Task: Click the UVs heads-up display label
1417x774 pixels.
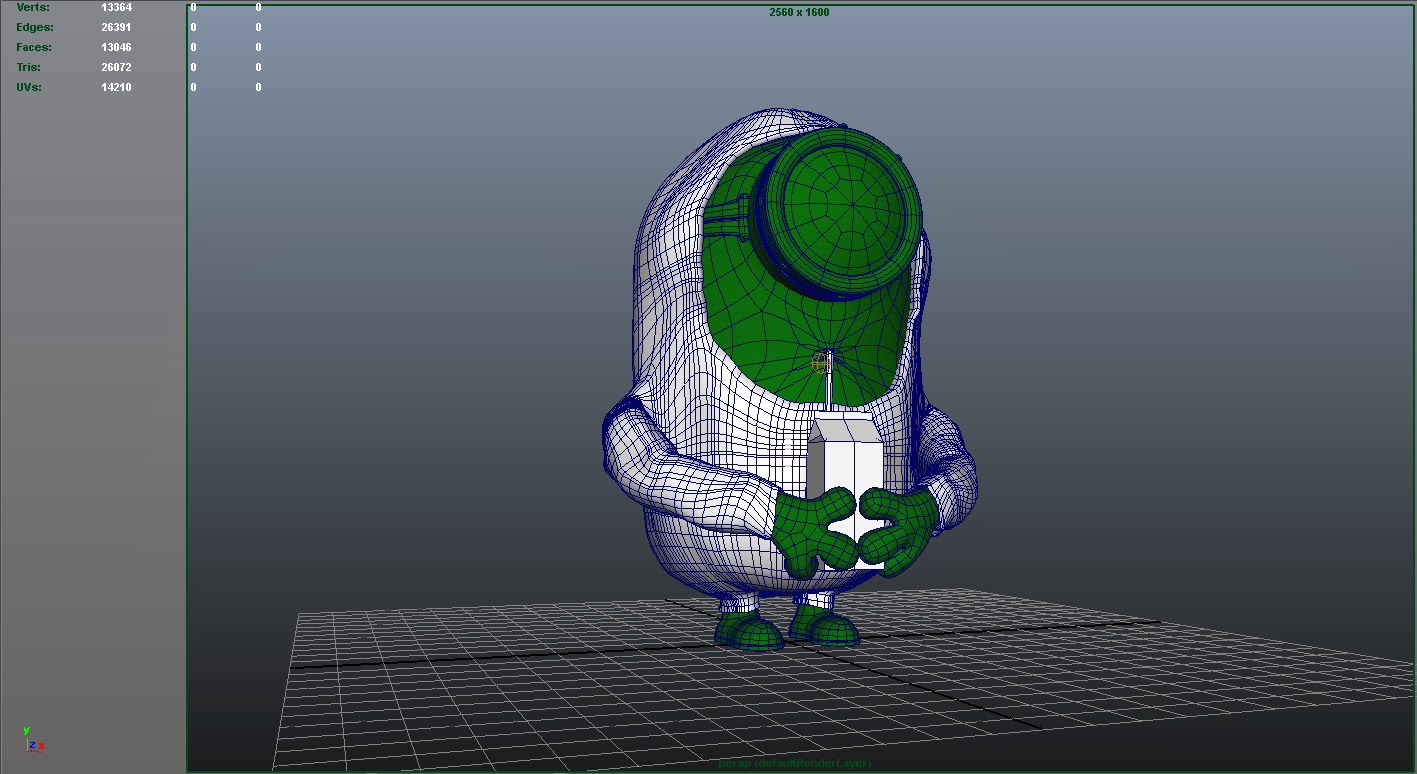Action: pyautogui.click(x=28, y=87)
